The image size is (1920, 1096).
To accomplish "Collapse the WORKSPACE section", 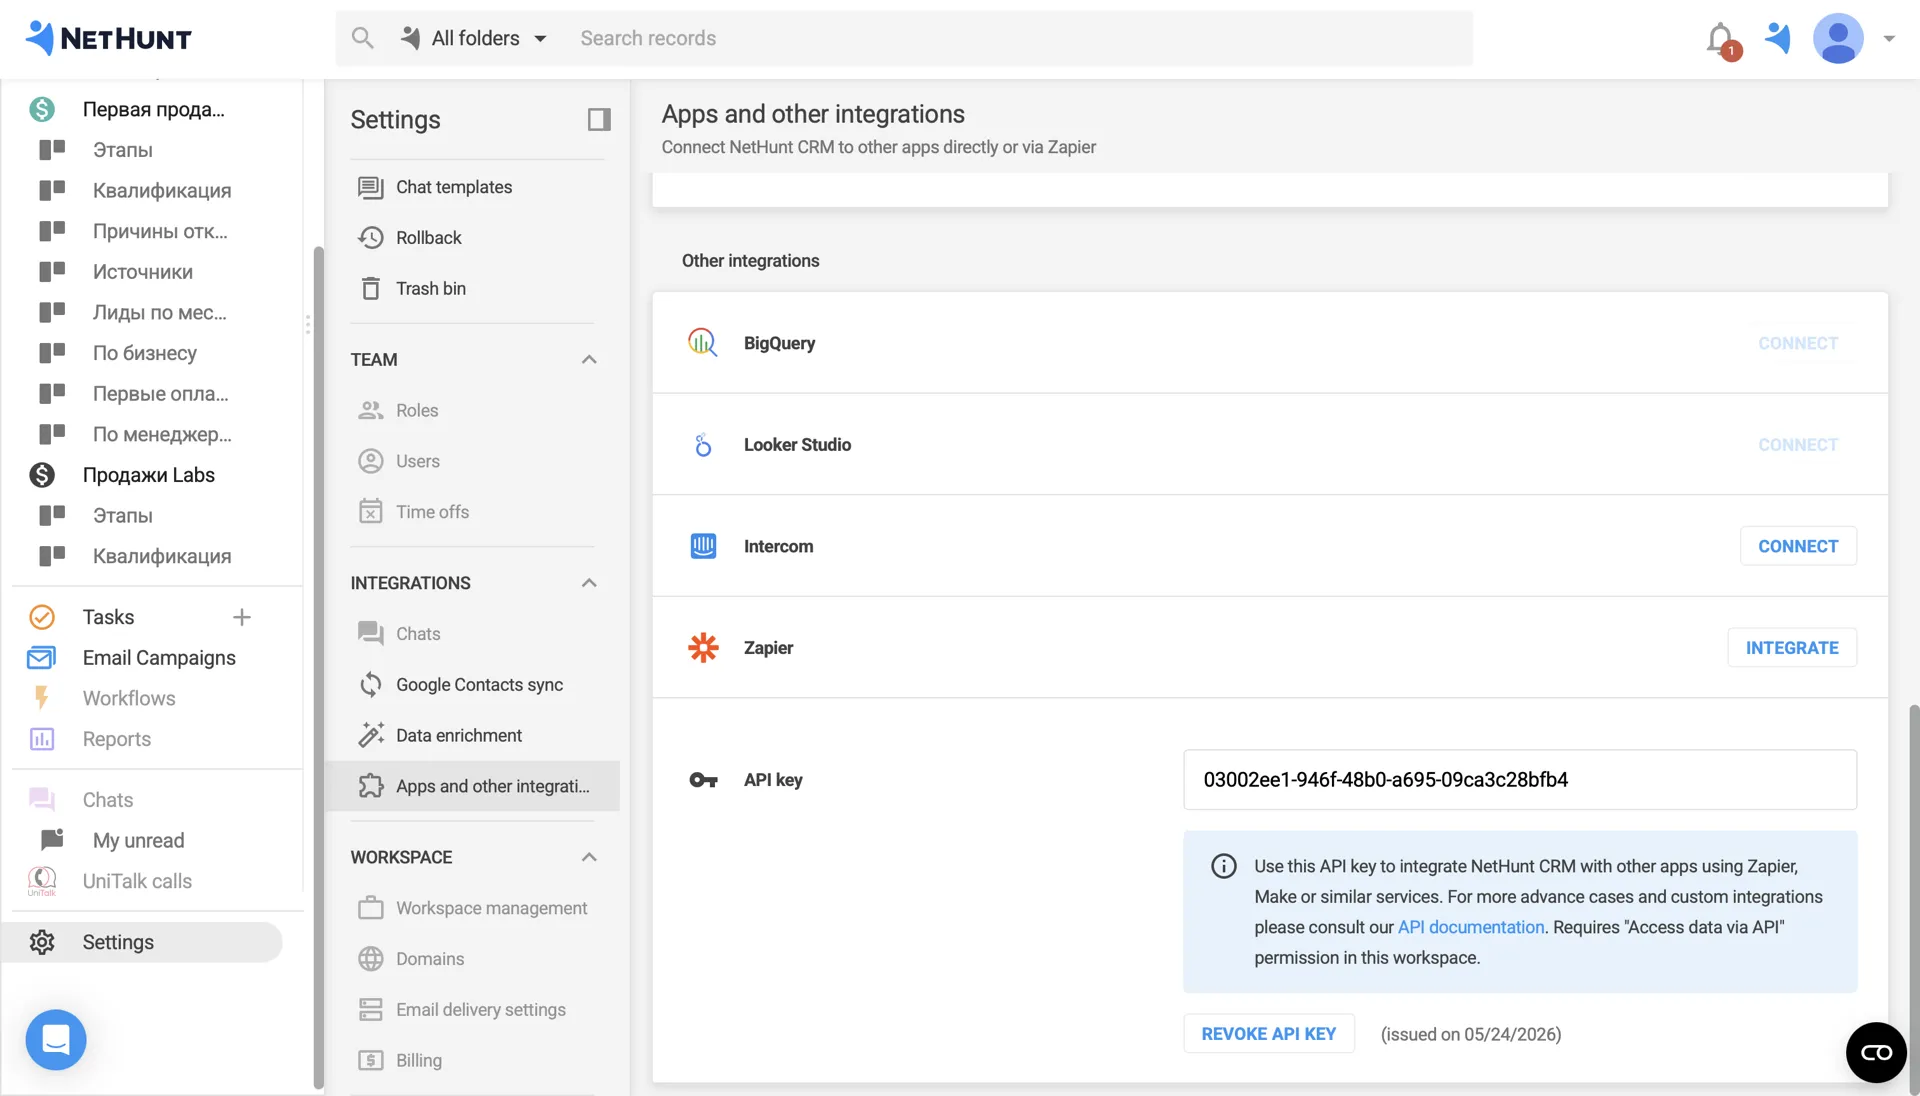I will point(589,857).
